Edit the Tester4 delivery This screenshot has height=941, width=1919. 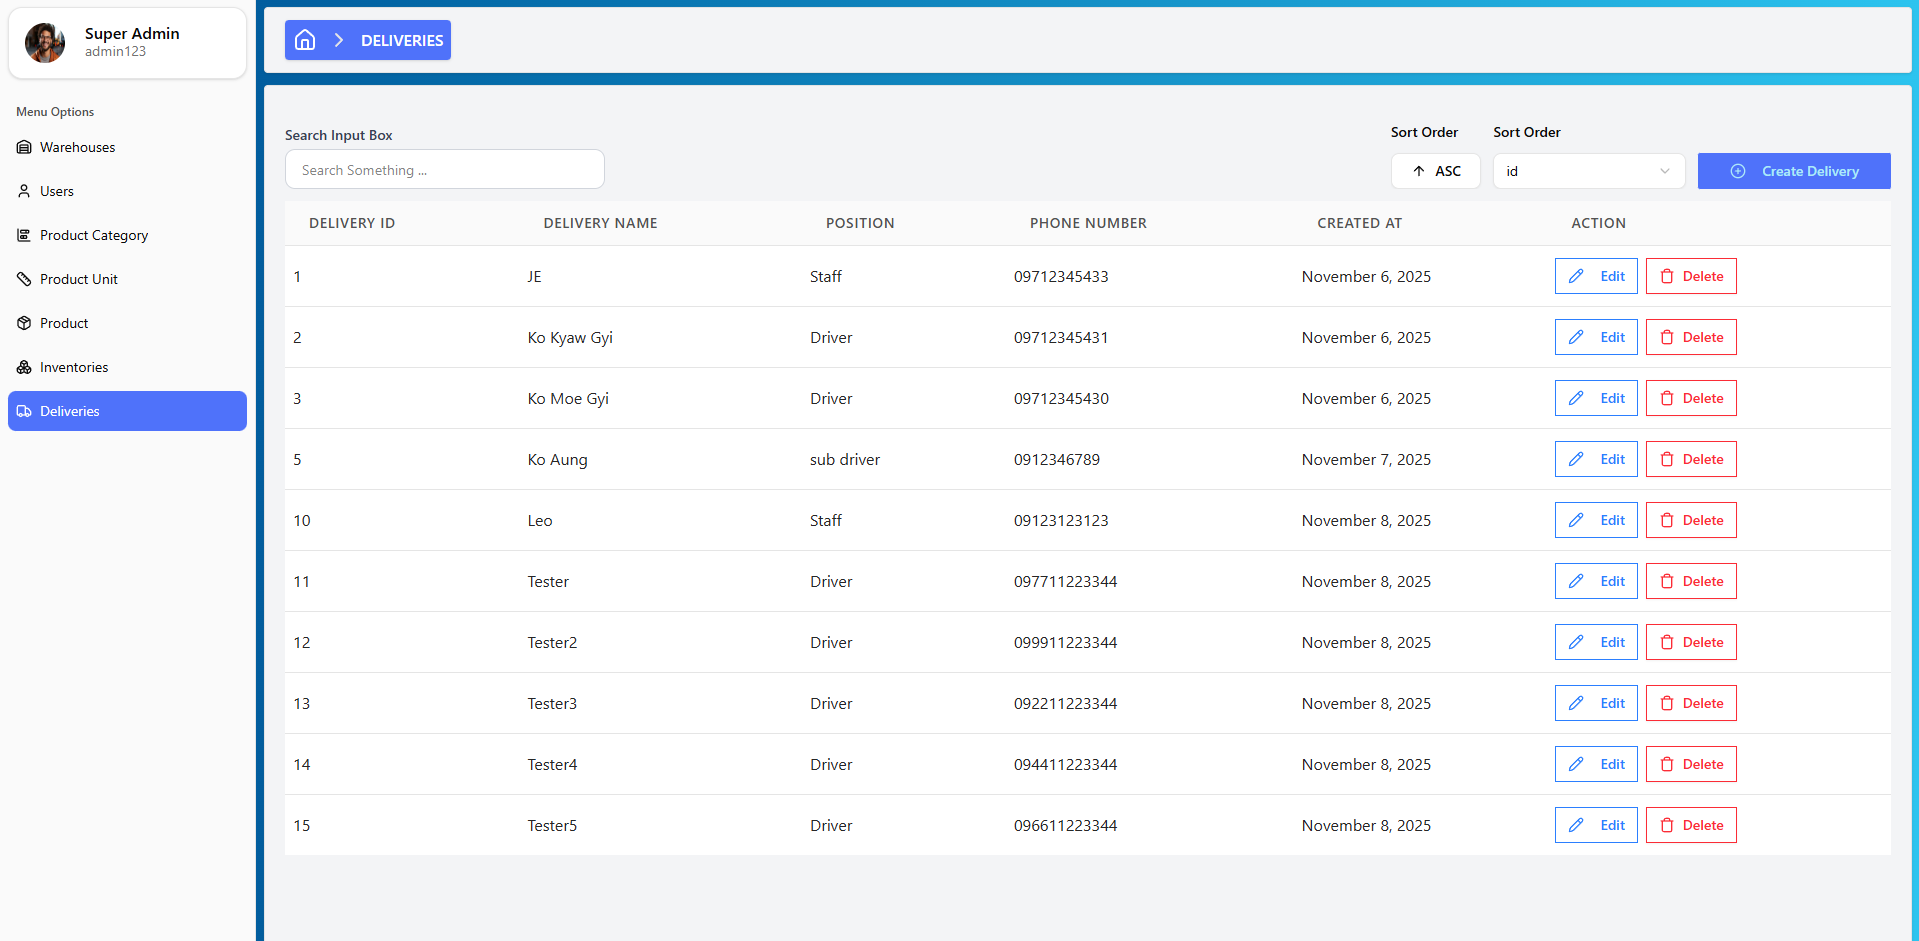(1596, 764)
